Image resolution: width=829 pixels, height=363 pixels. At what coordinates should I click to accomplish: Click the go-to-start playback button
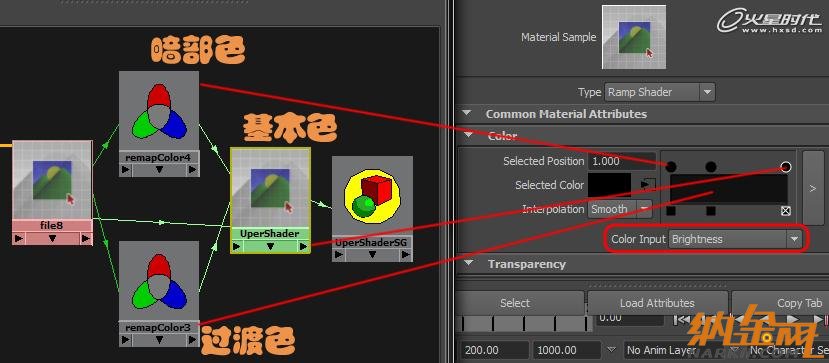682,319
